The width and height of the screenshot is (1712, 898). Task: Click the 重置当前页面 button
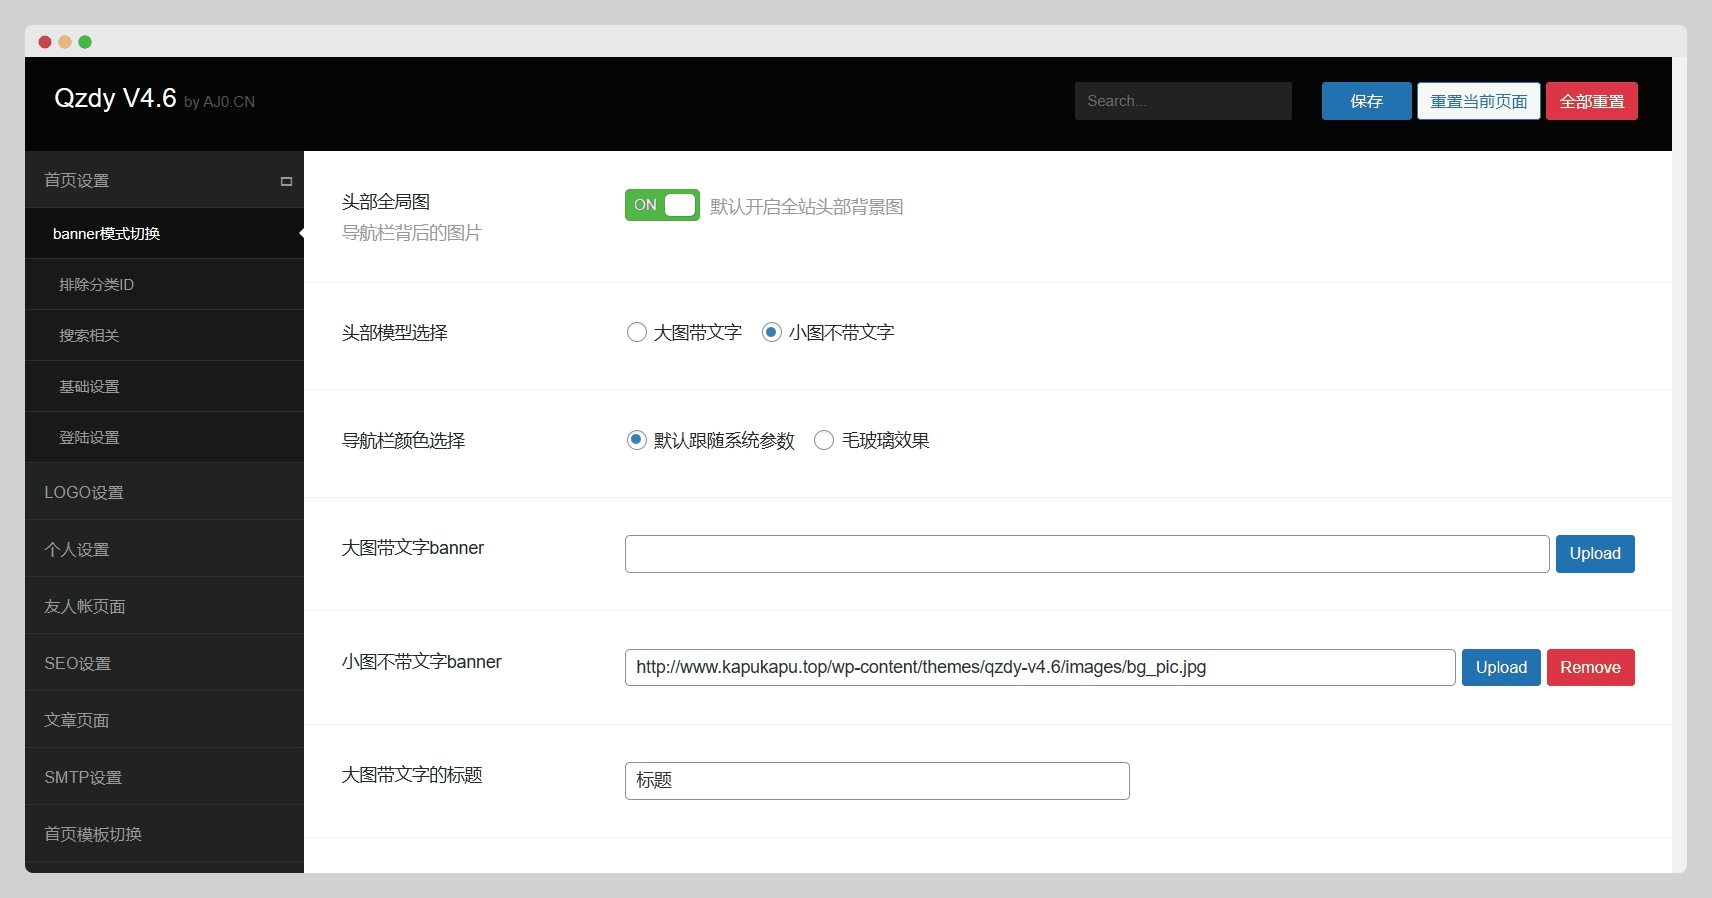[1478, 101]
